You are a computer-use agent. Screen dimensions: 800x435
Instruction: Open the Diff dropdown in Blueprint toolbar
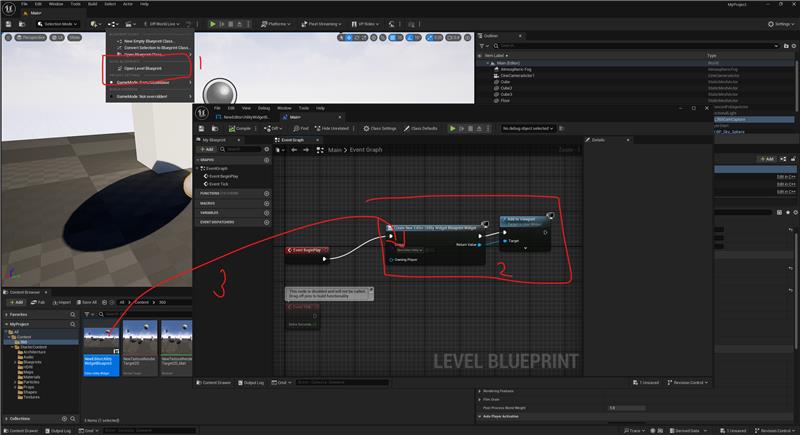(x=273, y=129)
